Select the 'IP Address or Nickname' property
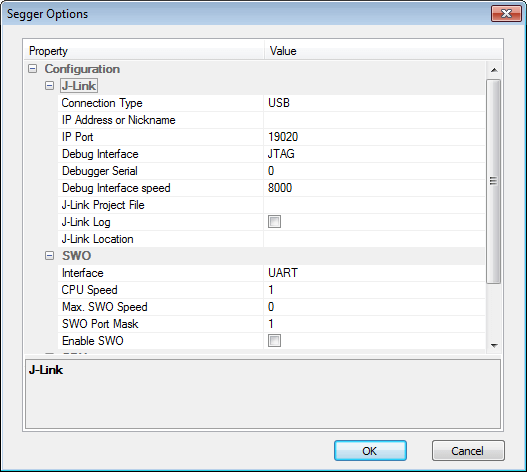 coord(119,120)
